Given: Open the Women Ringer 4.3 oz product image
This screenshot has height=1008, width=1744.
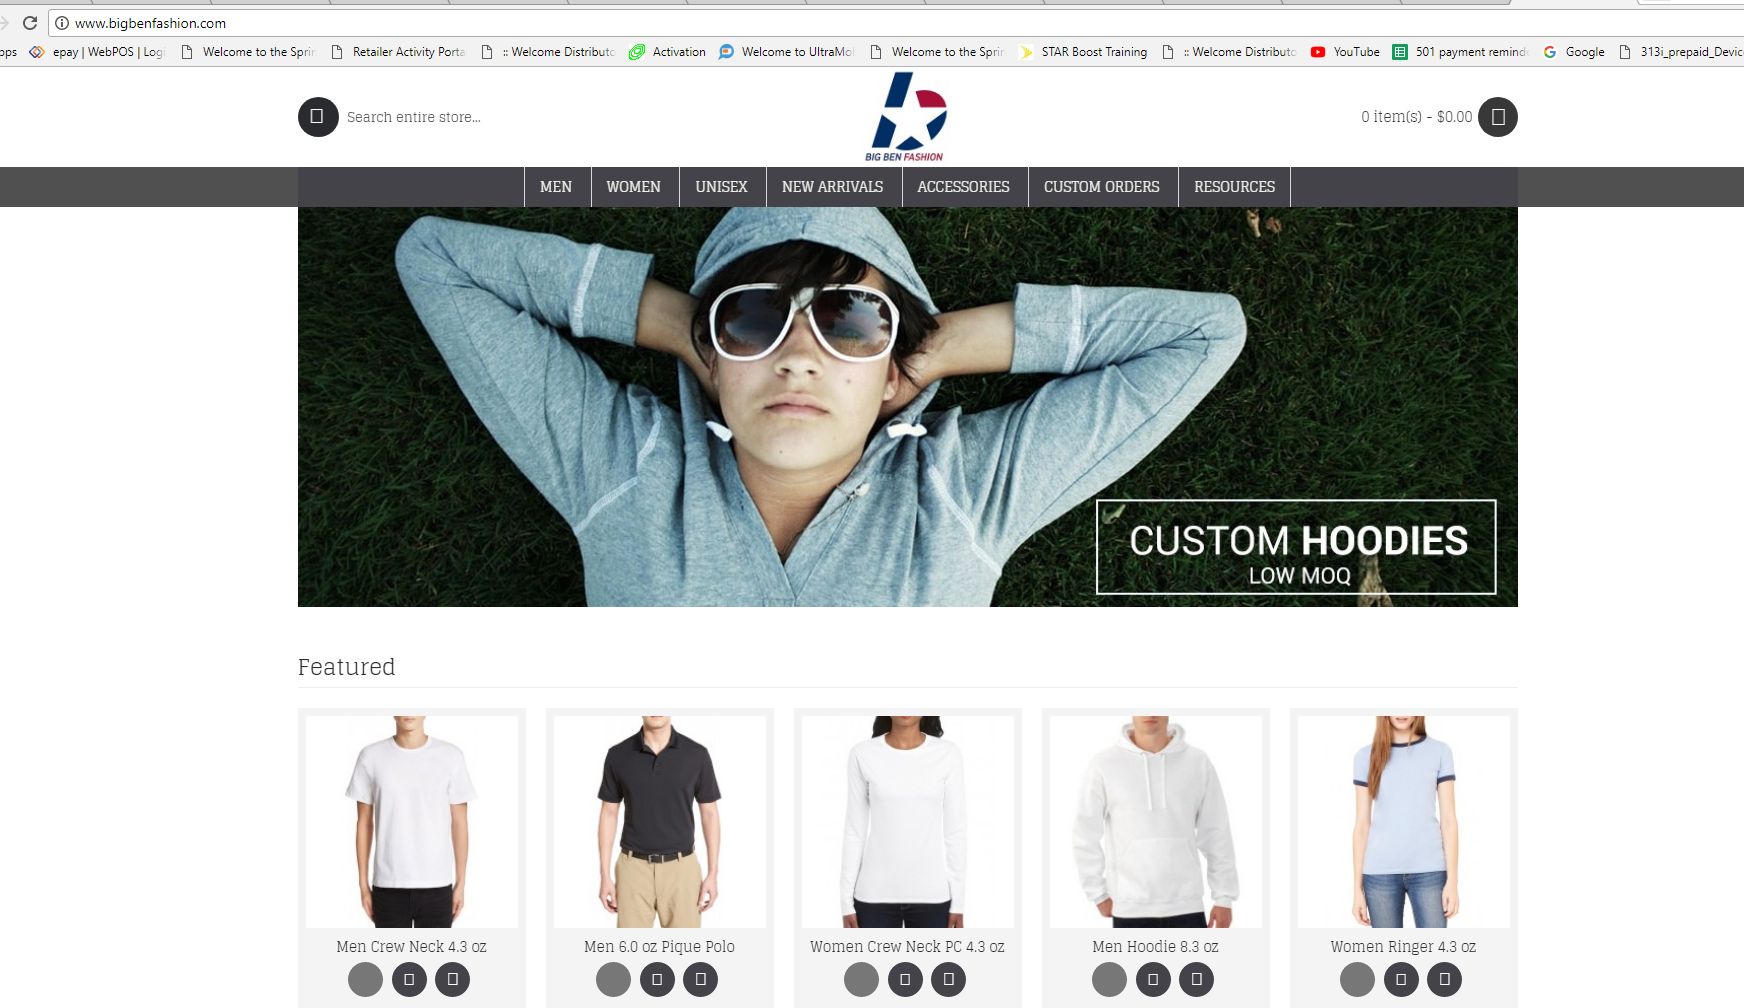Looking at the screenshot, I should coord(1403,821).
